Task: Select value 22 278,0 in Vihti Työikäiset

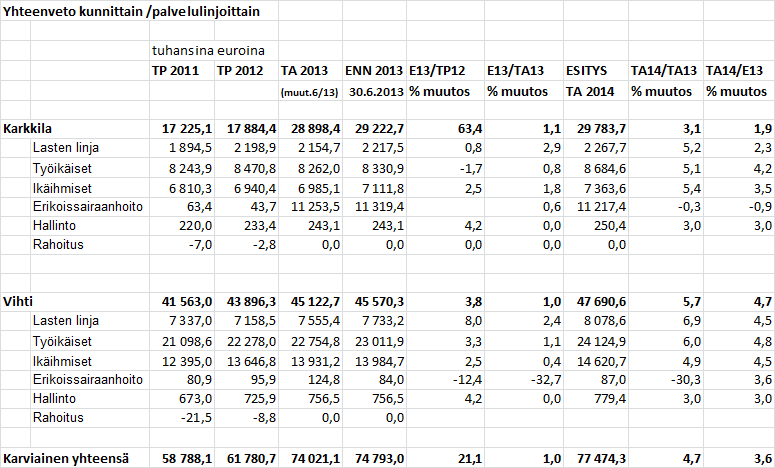Action: click(252, 341)
